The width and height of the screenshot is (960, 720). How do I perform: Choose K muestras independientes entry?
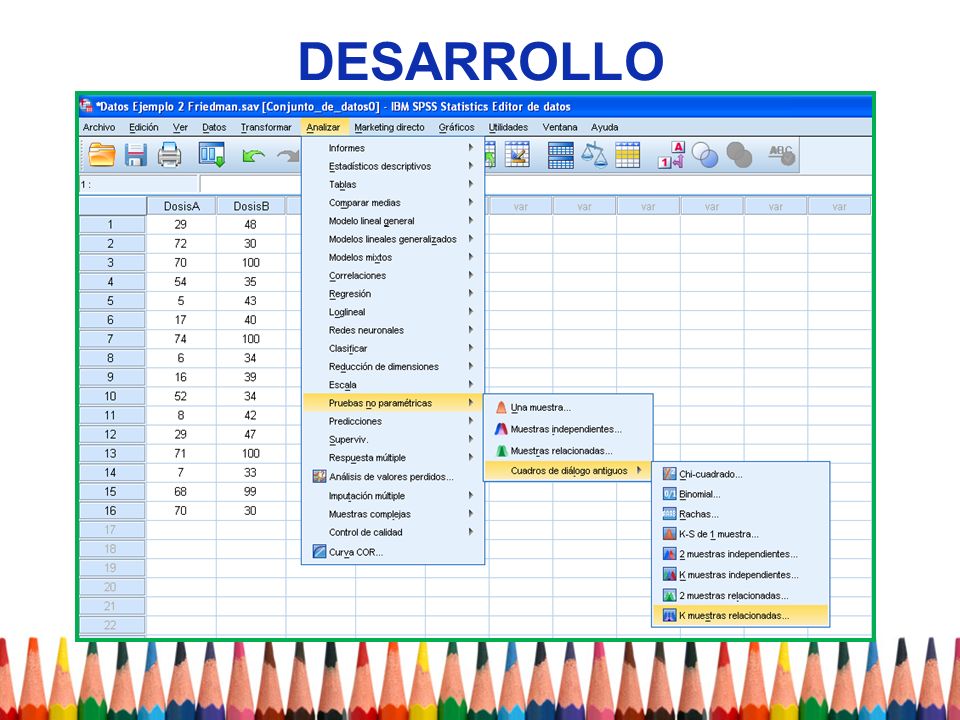click(x=741, y=575)
